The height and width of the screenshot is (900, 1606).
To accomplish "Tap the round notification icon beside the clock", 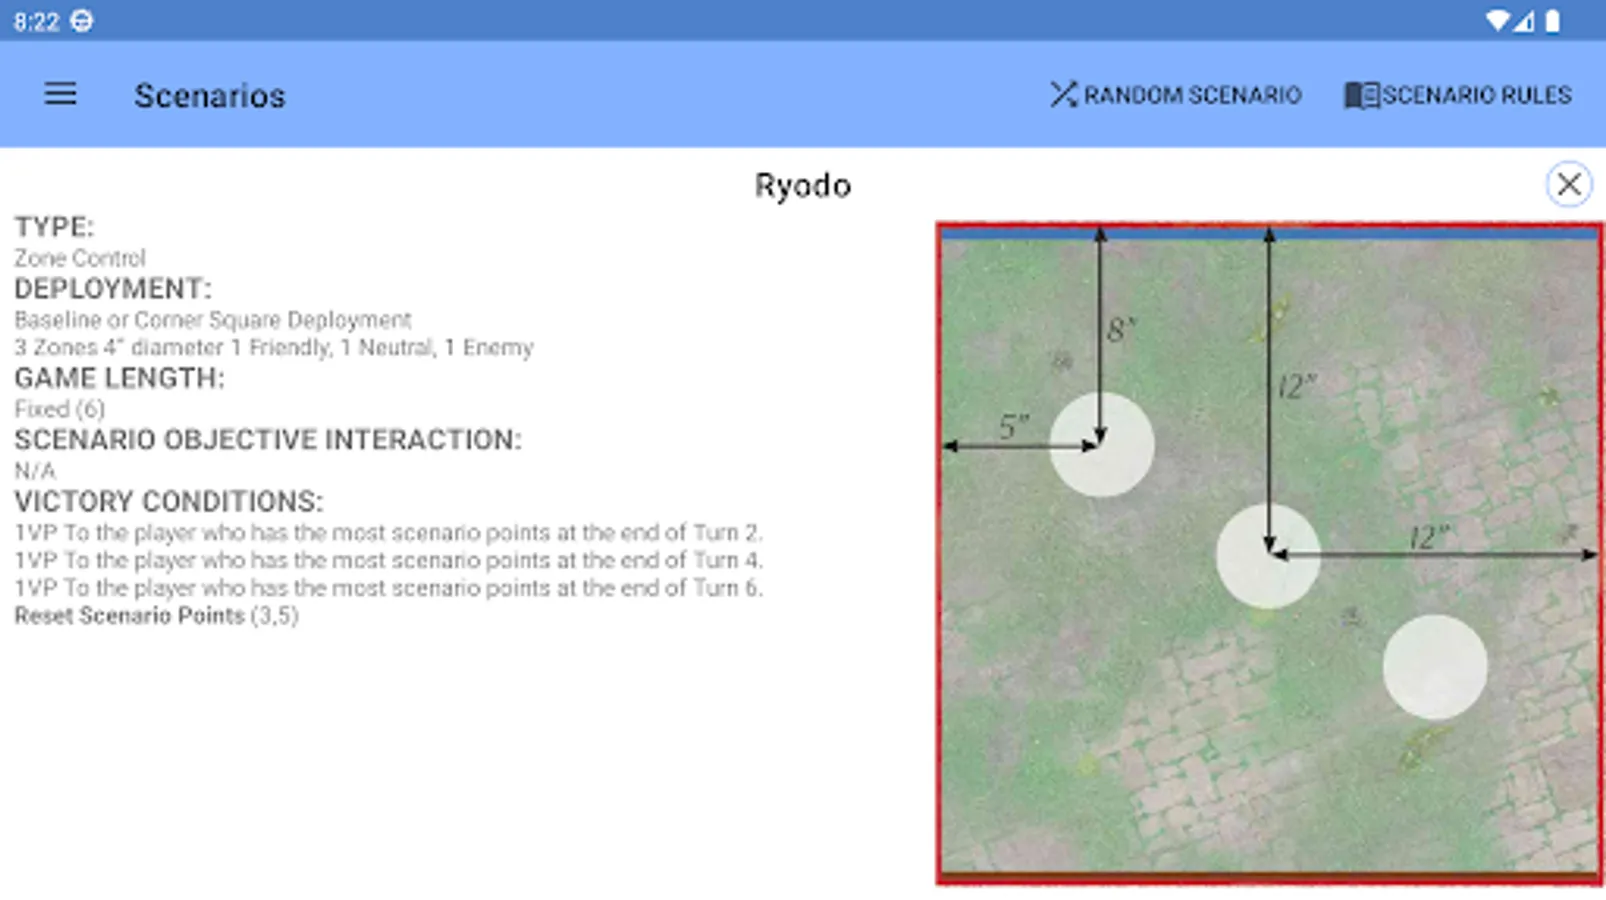I will 82,21.
